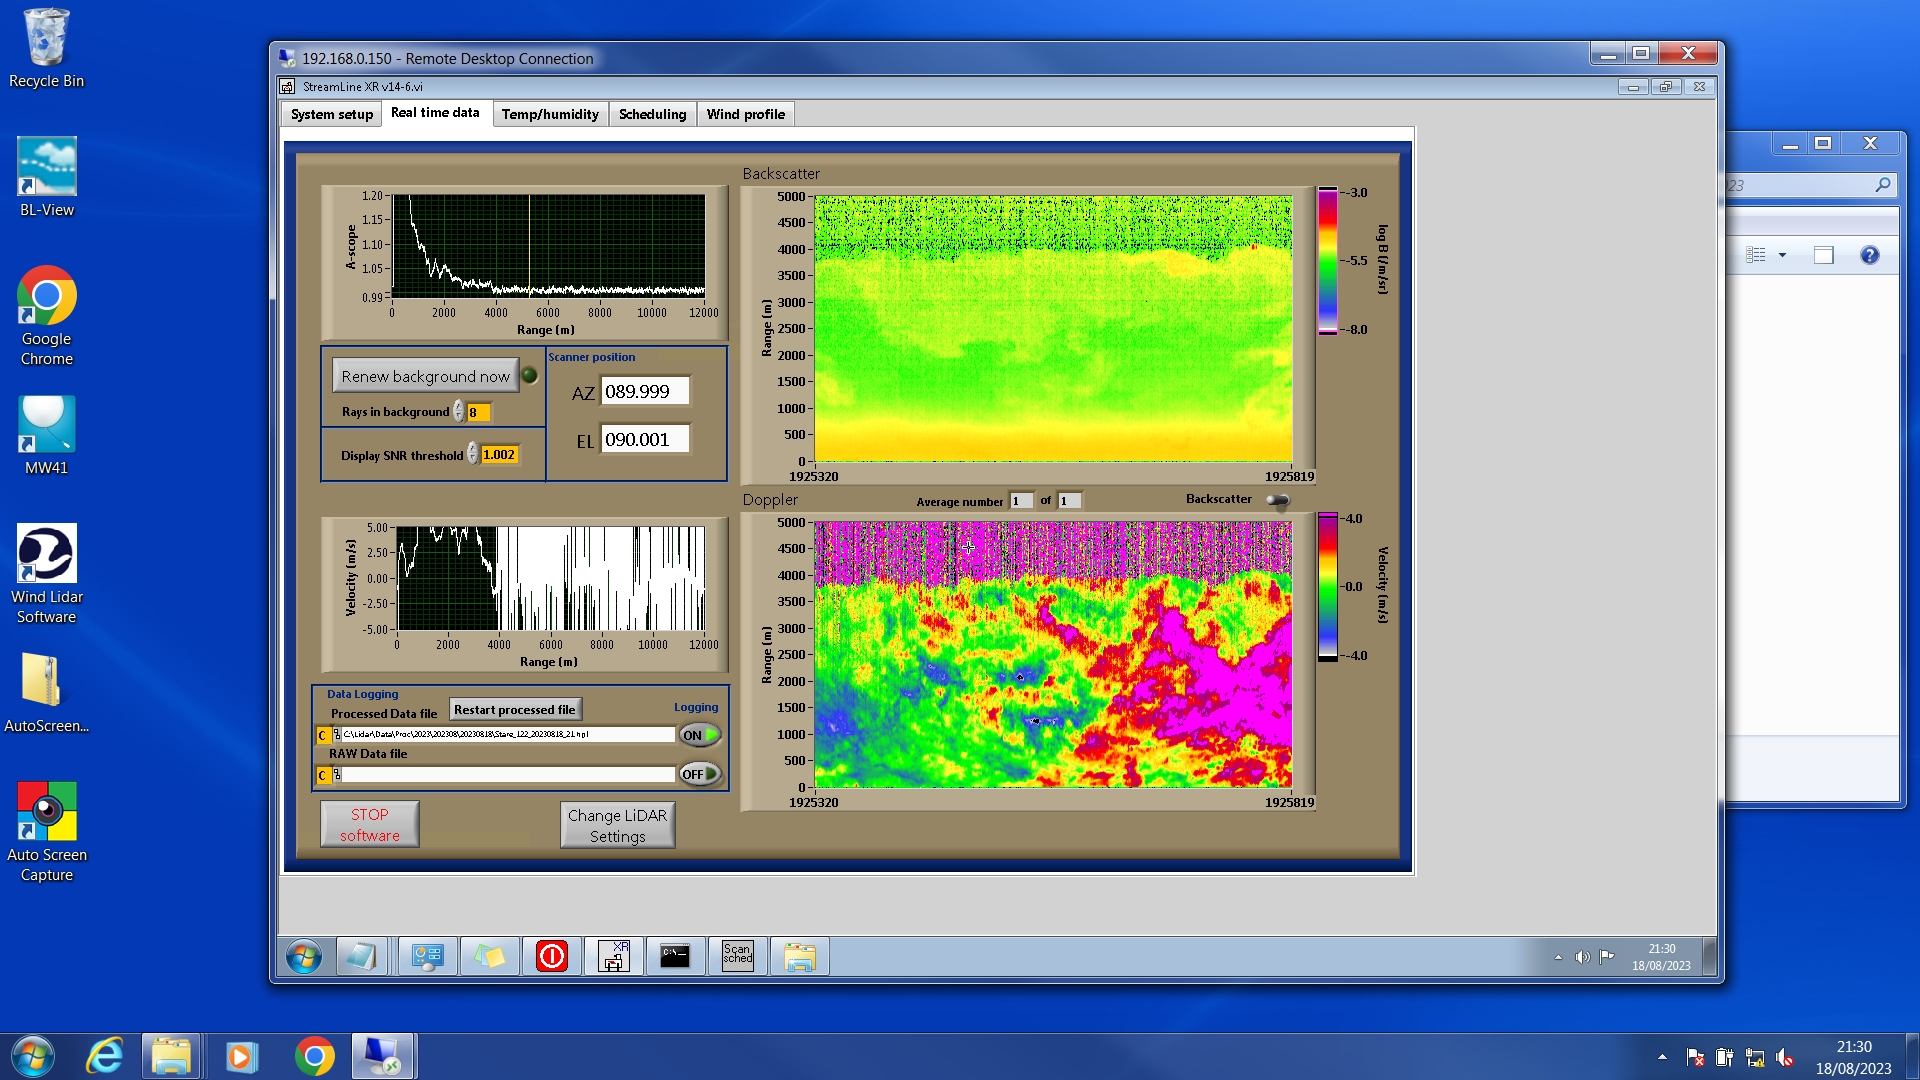Click Rays in background stepper arrows
The image size is (1920, 1080).
coord(459,412)
